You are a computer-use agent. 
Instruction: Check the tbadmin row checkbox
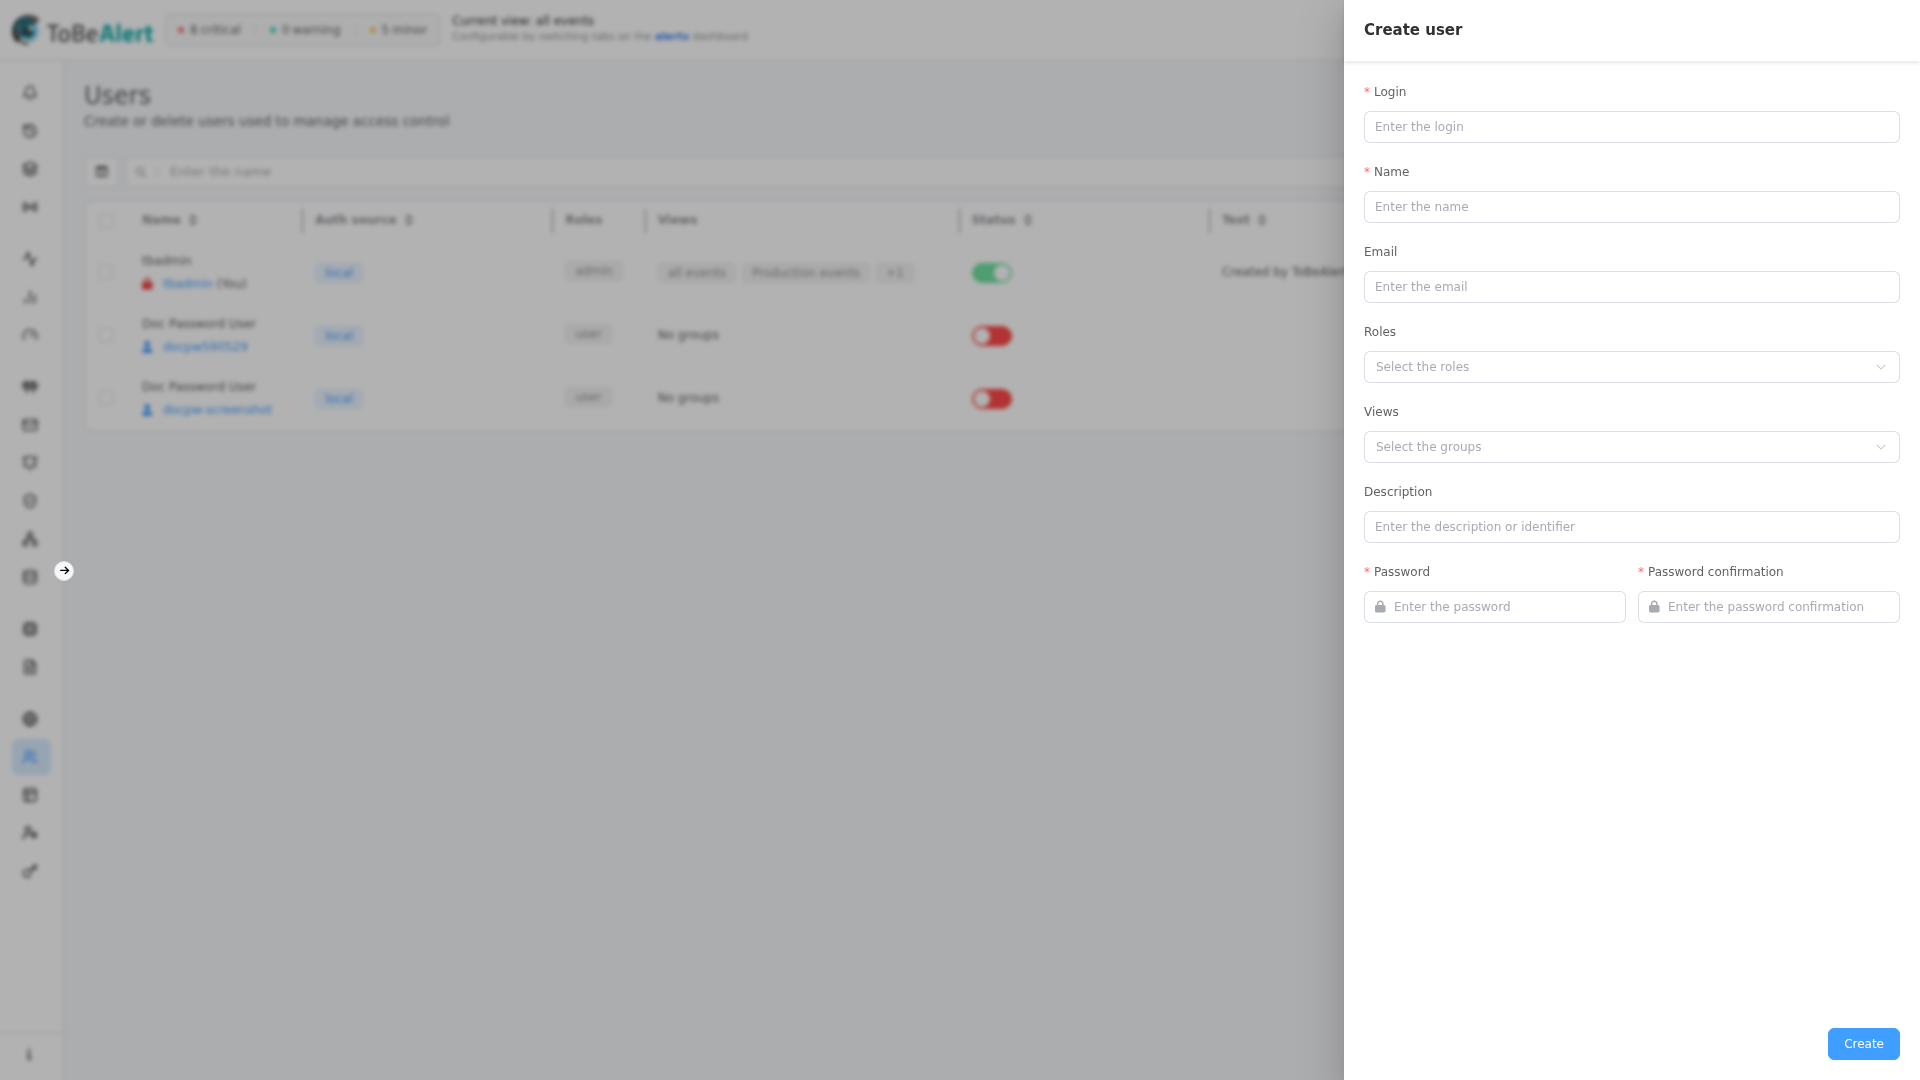[x=106, y=272]
